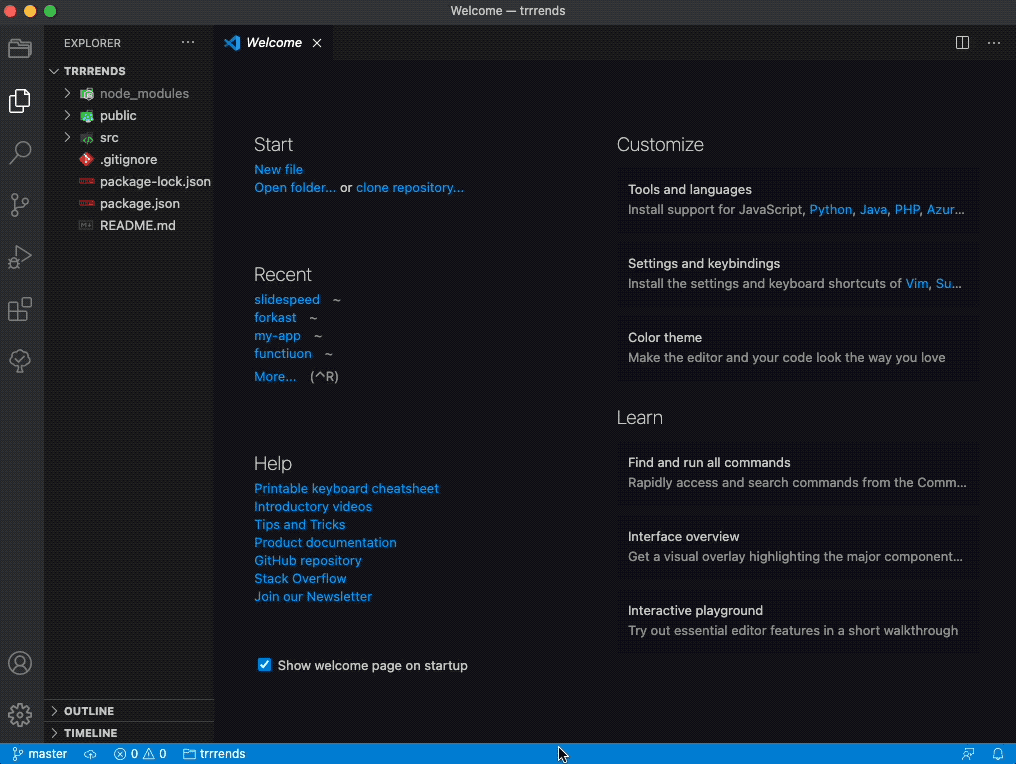Open recent project slidespeed
Image resolution: width=1016 pixels, height=764 pixels.
click(287, 299)
